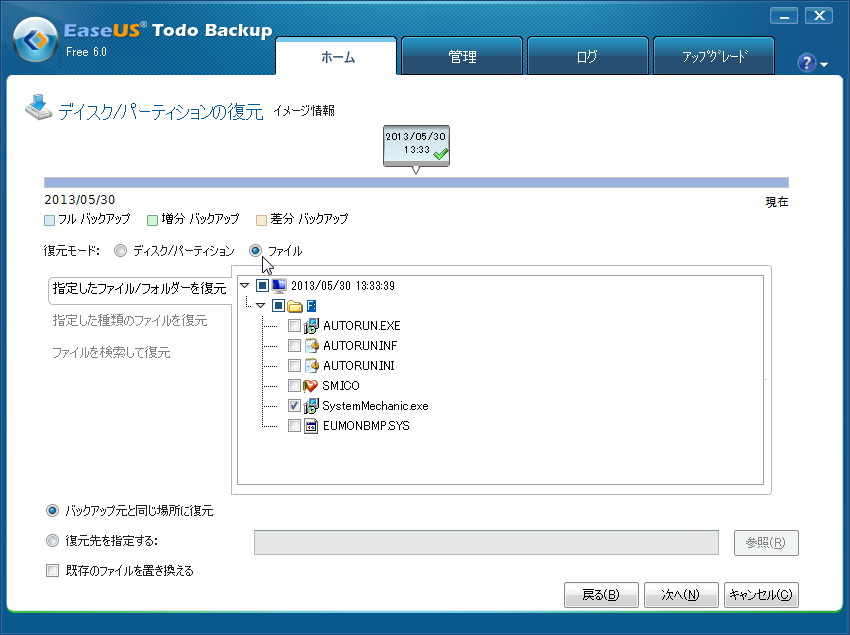The height and width of the screenshot is (635, 850).
Task: Click the restore destination path input field
Action: [486, 542]
